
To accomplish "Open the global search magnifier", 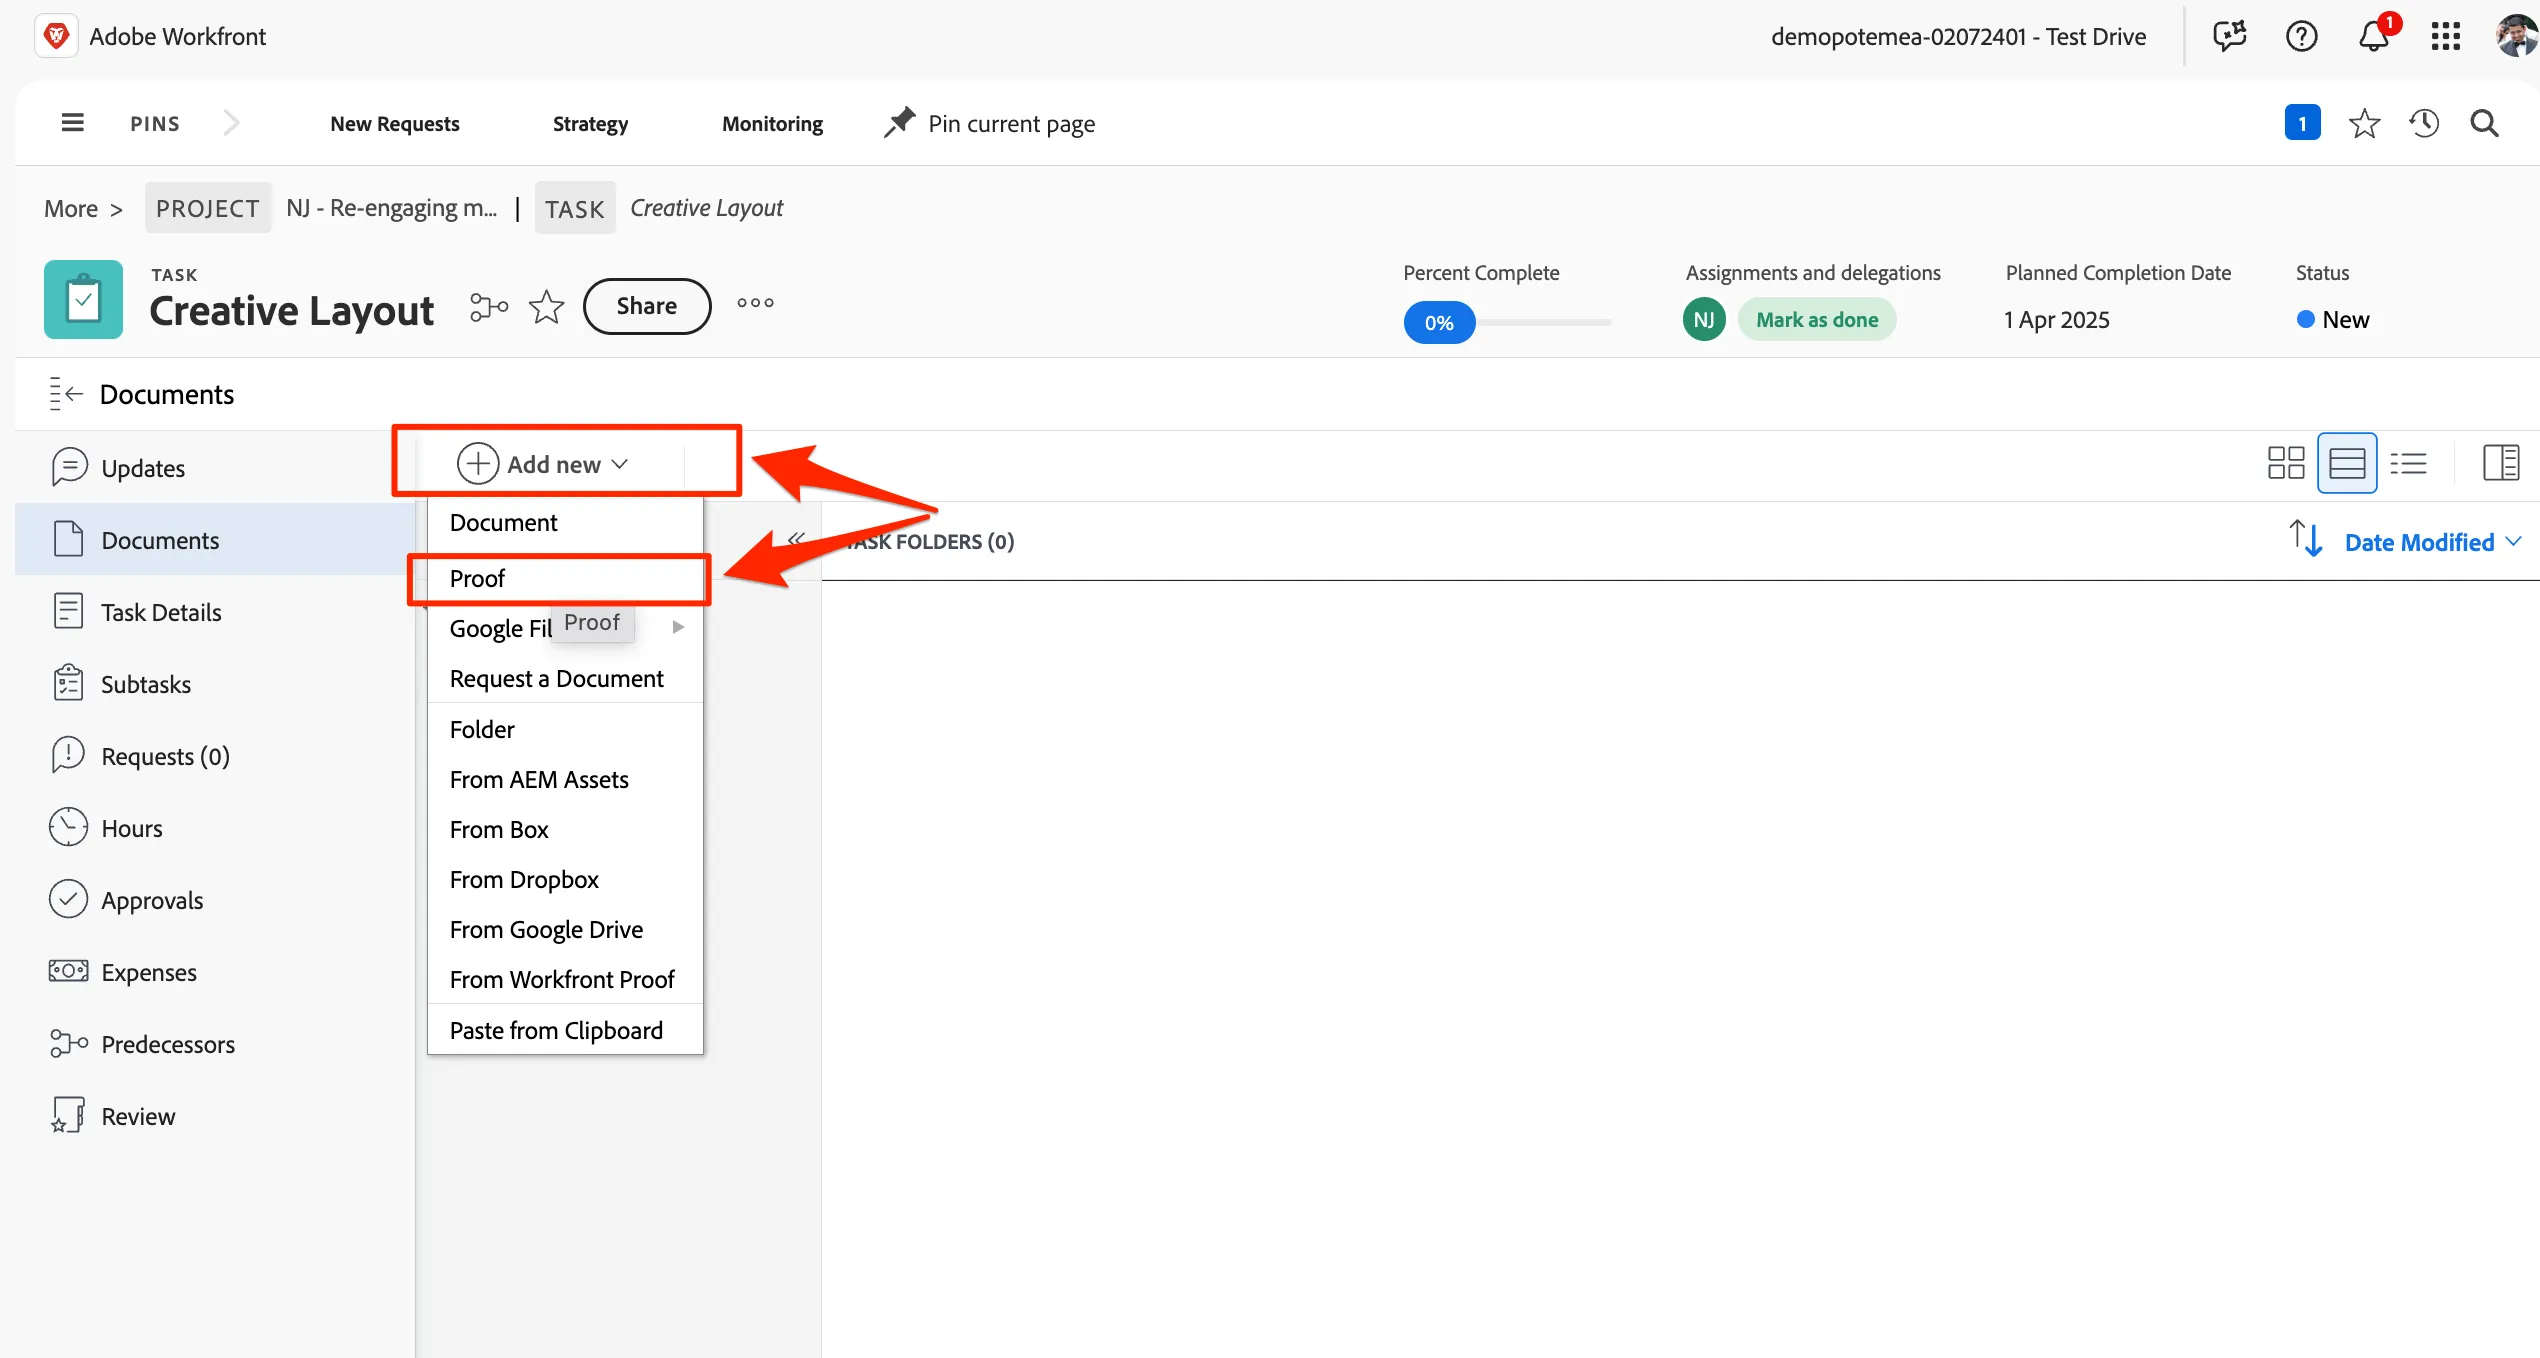I will point(2485,123).
